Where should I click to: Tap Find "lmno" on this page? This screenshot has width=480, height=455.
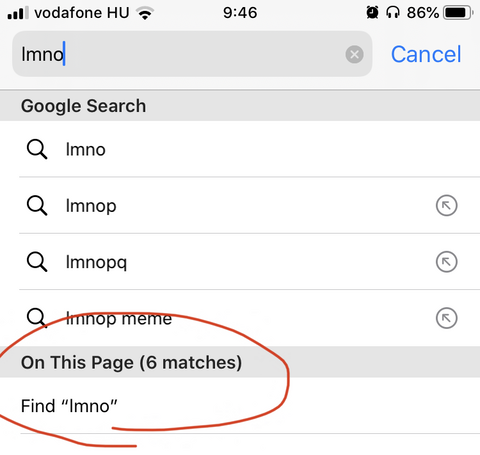pos(240,406)
